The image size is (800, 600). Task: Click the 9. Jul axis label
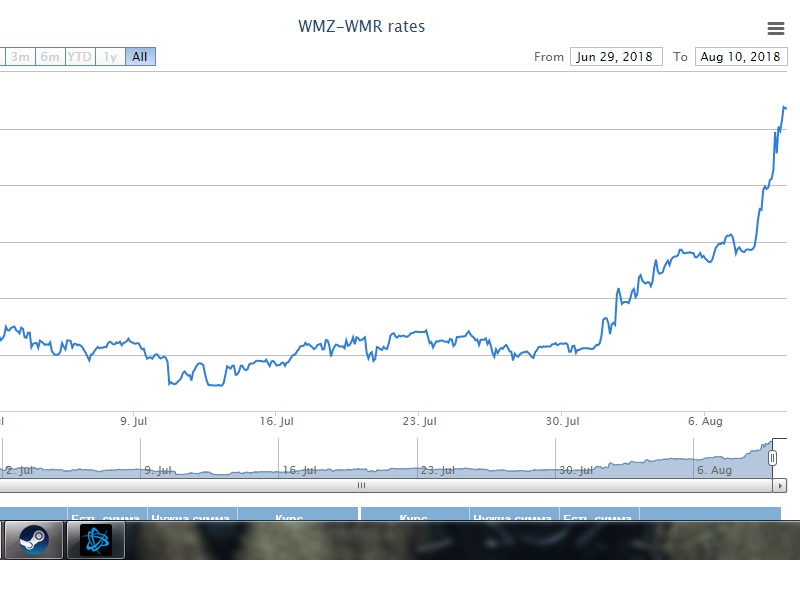point(134,421)
